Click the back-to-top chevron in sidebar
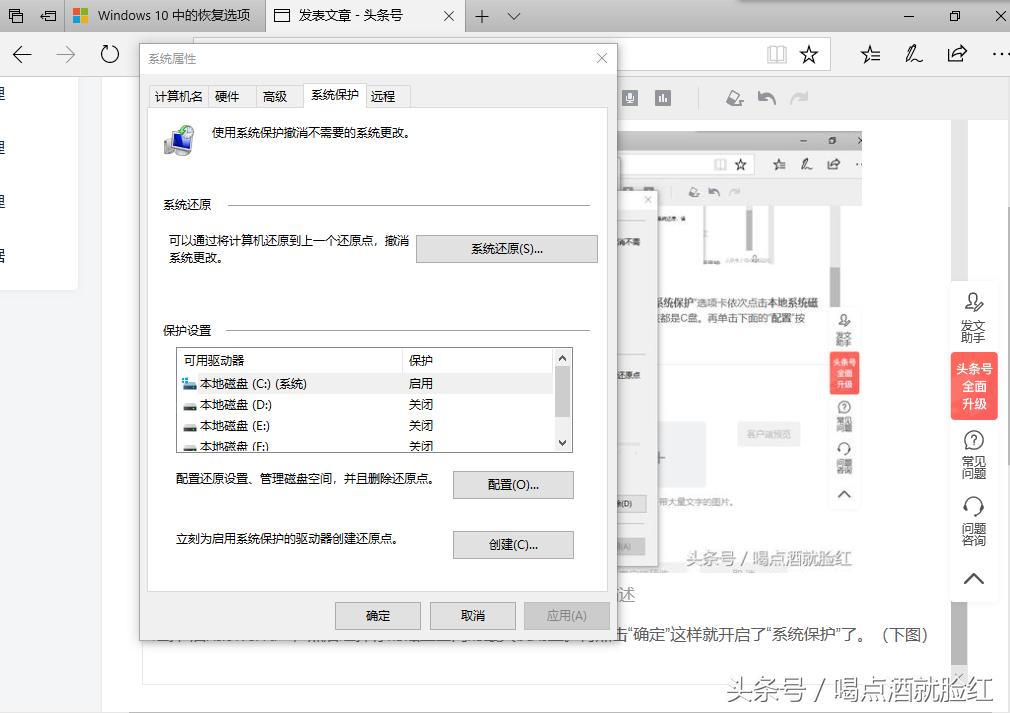The height and width of the screenshot is (713, 1010). 973,578
